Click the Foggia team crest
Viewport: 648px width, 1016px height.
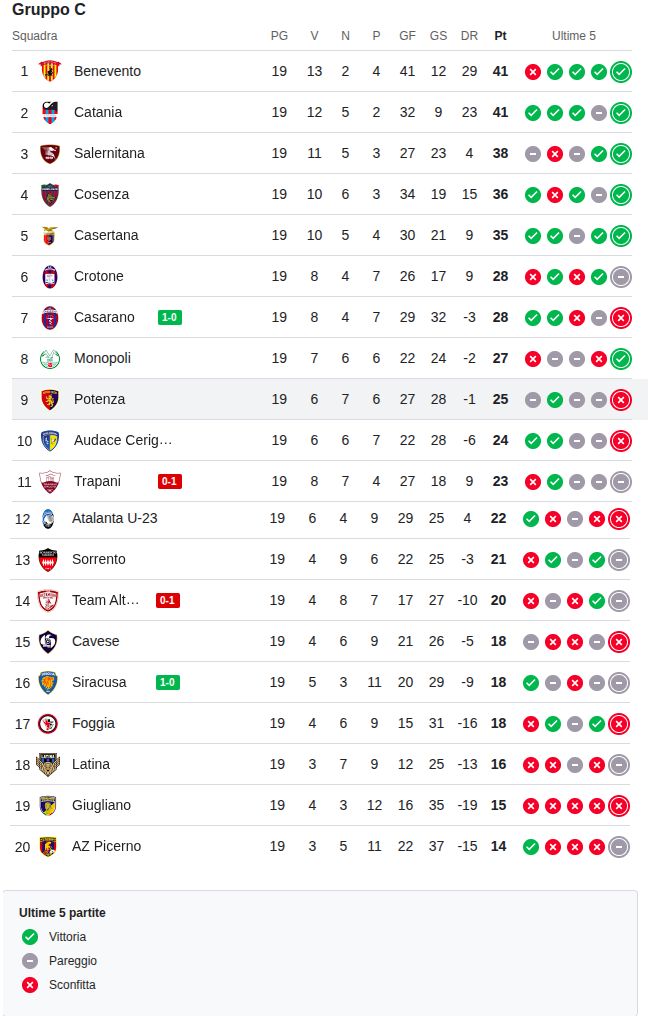47,723
